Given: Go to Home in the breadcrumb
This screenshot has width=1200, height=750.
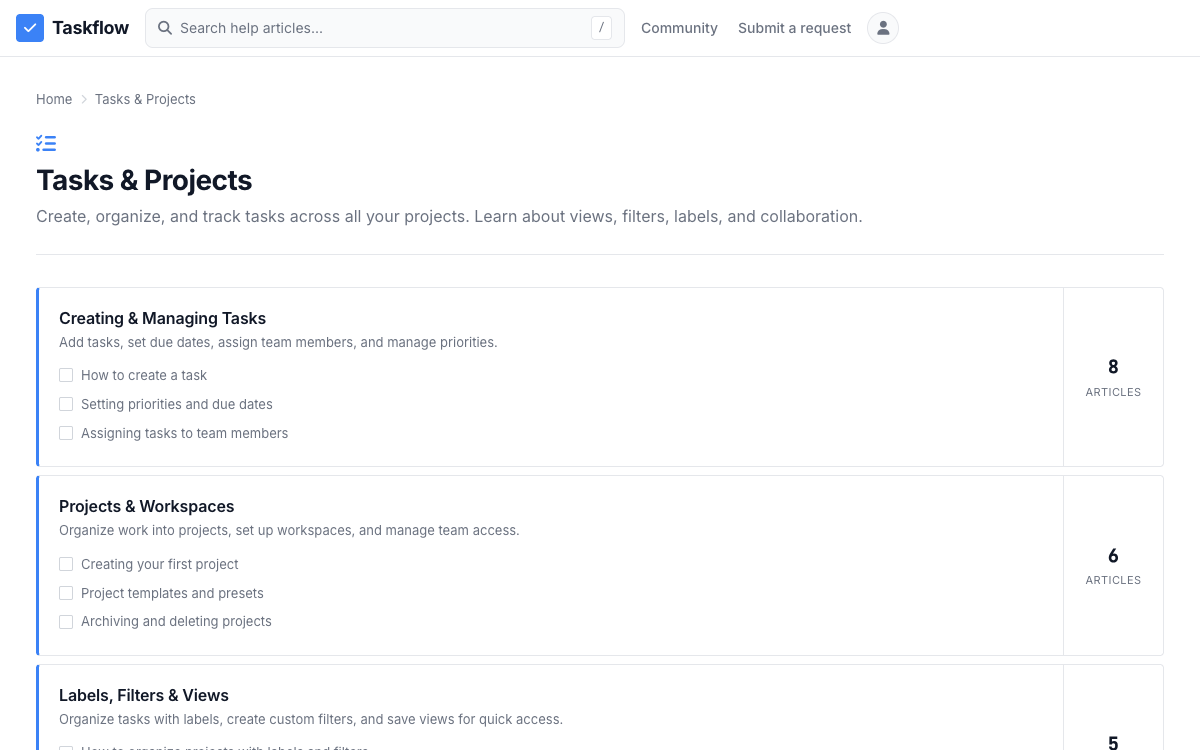Looking at the screenshot, I should (54, 99).
